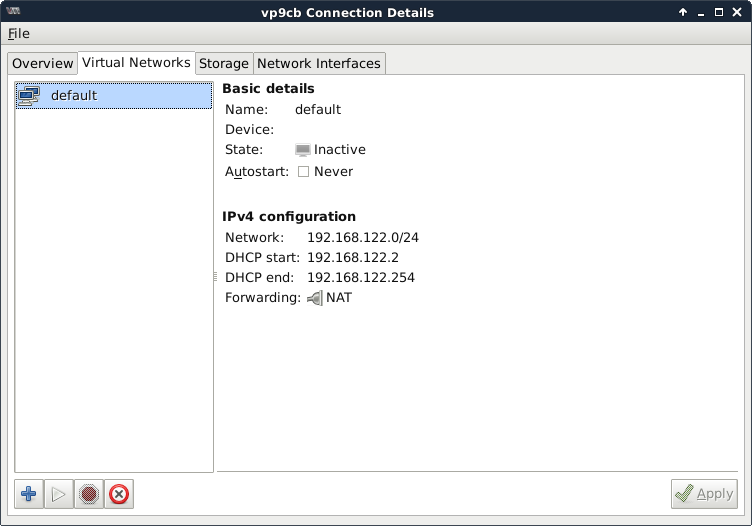Click the red Stop Network icon
Image resolution: width=752 pixels, height=526 pixels.
click(x=89, y=494)
